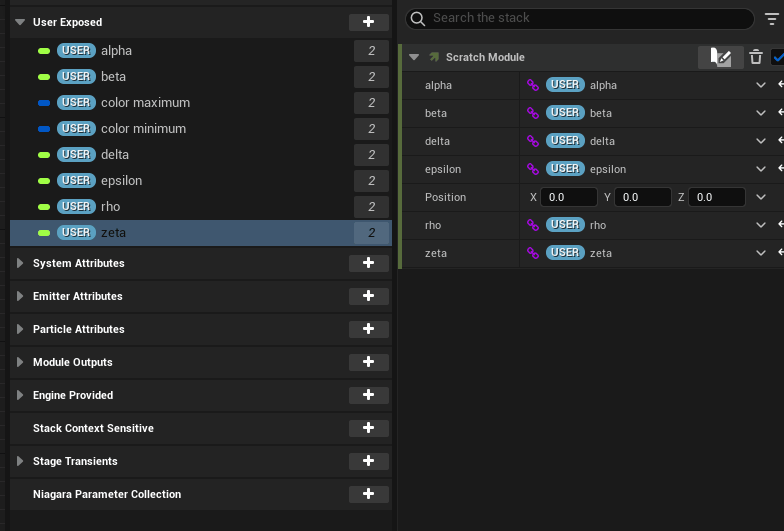Viewport: 784px width, 531px height.
Task: Collapse the Scratch Module stack entry
Action: point(415,57)
